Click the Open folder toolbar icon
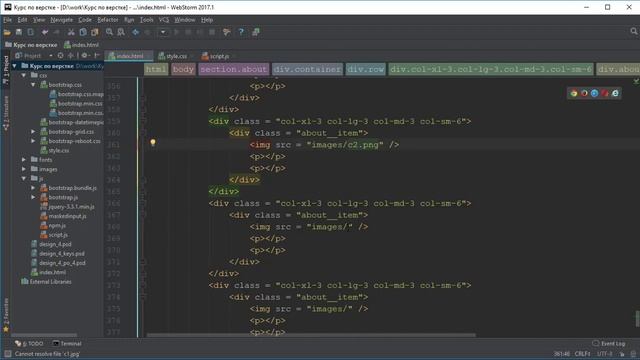640x360 pixels. pyautogui.click(x=7, y=32)
